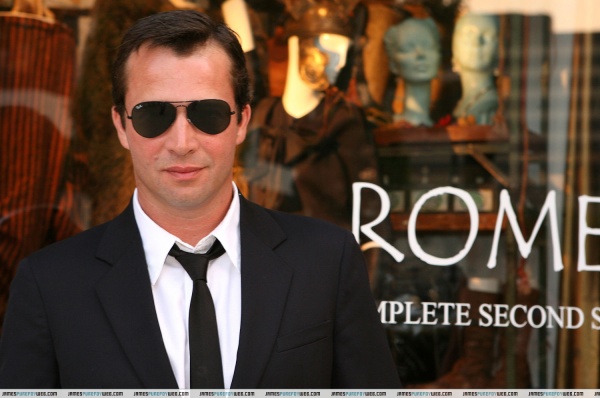
Task: Click the letter R in the ROME sign
Action: (377, 222)
